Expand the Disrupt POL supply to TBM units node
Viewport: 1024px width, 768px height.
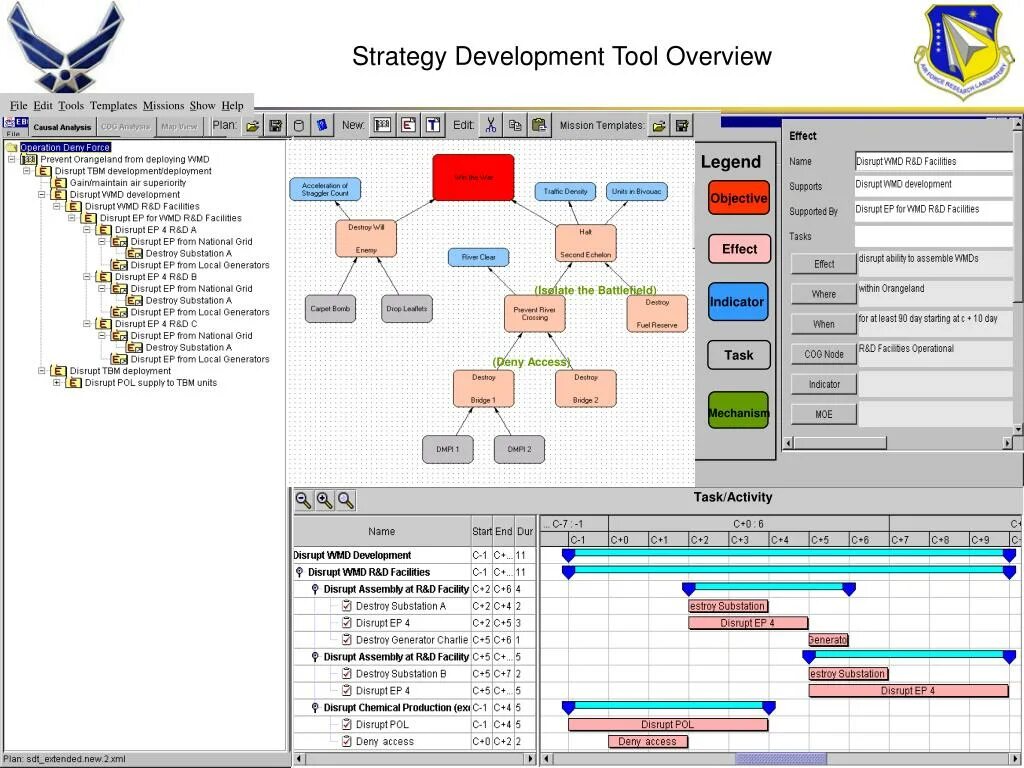point(57,383)
